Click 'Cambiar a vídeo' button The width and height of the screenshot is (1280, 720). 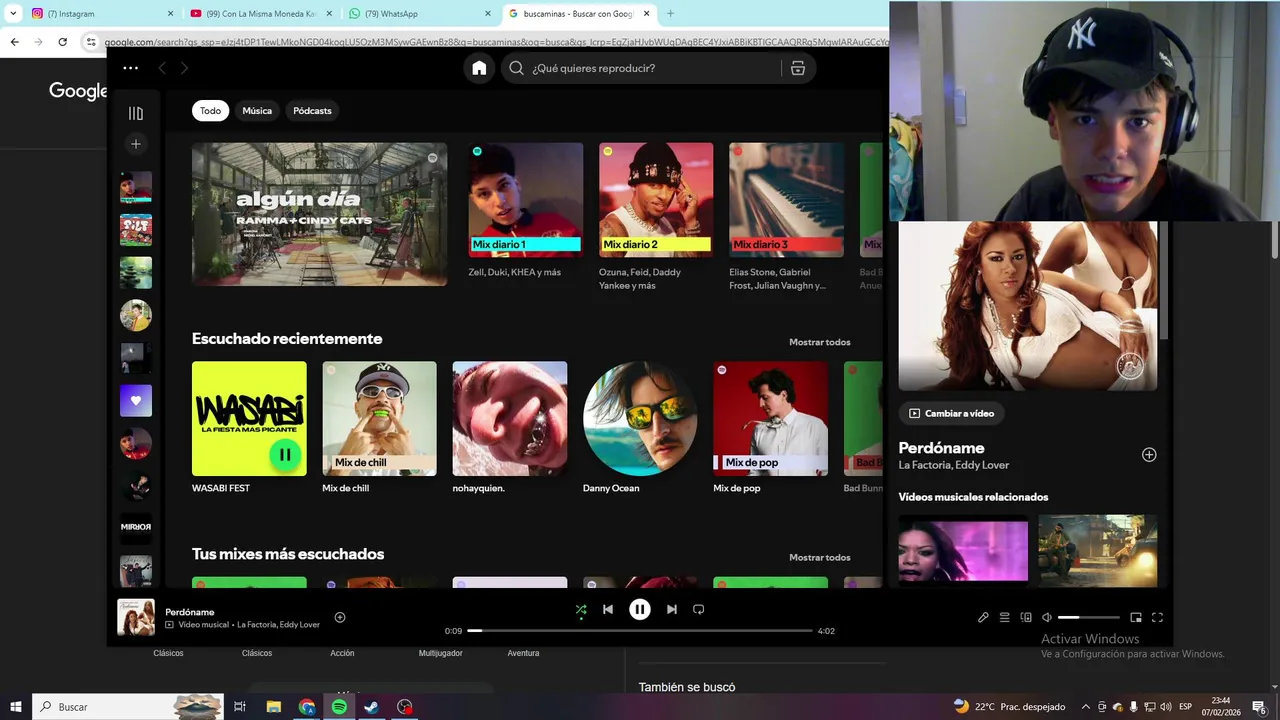click(x=951, y=413)
